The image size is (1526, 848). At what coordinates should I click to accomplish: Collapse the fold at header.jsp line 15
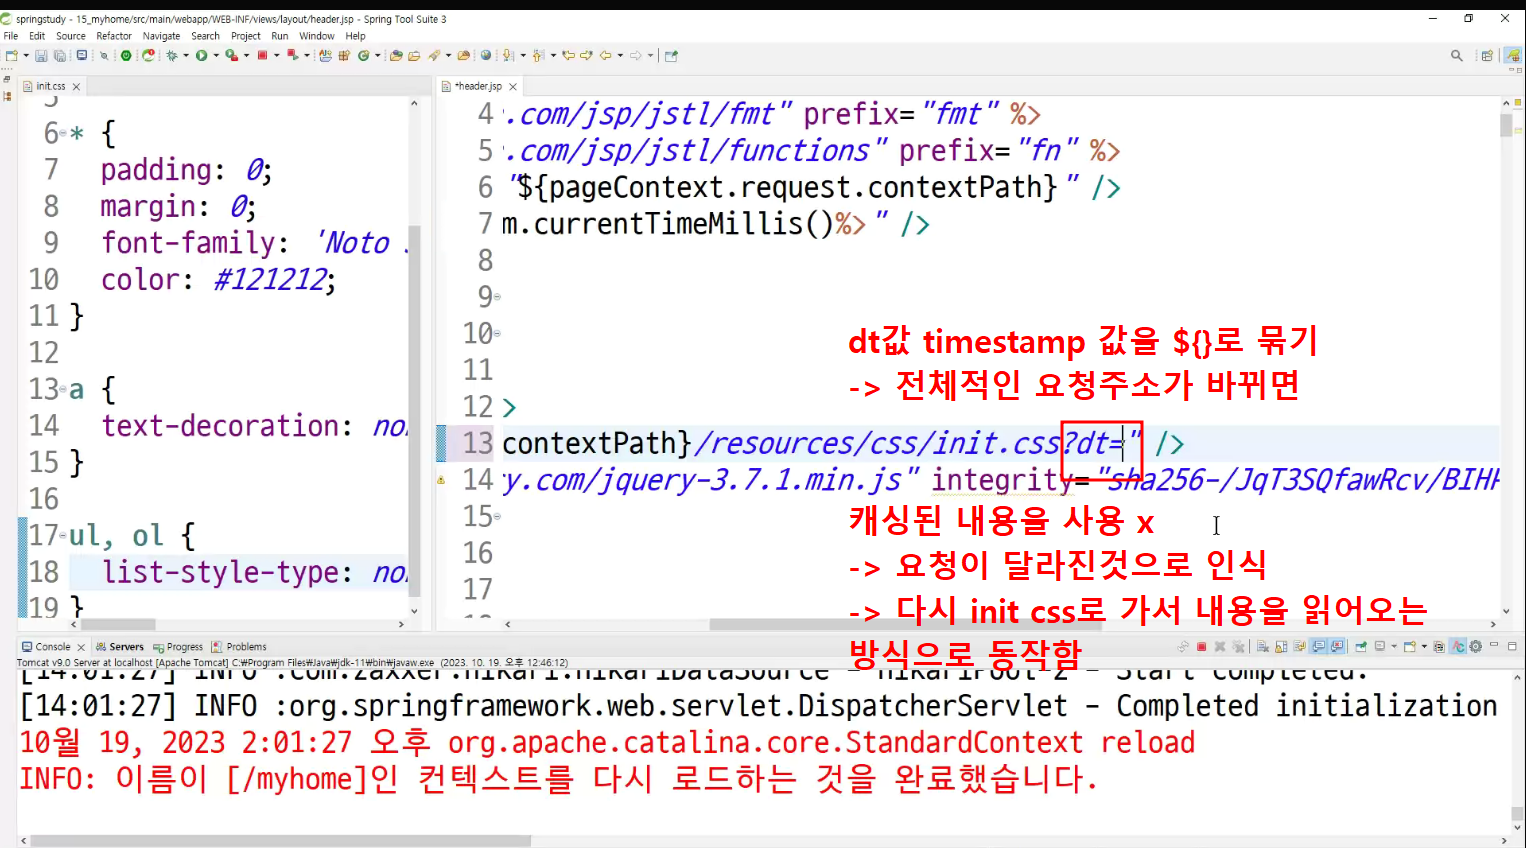point(497,517)
